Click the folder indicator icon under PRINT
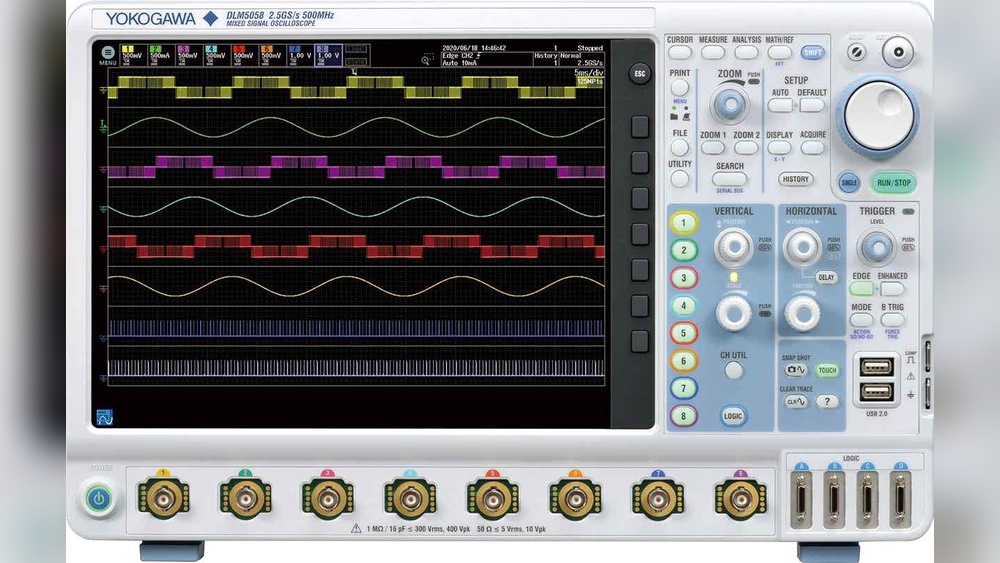The image size is (1000, 563). point(673,117)
